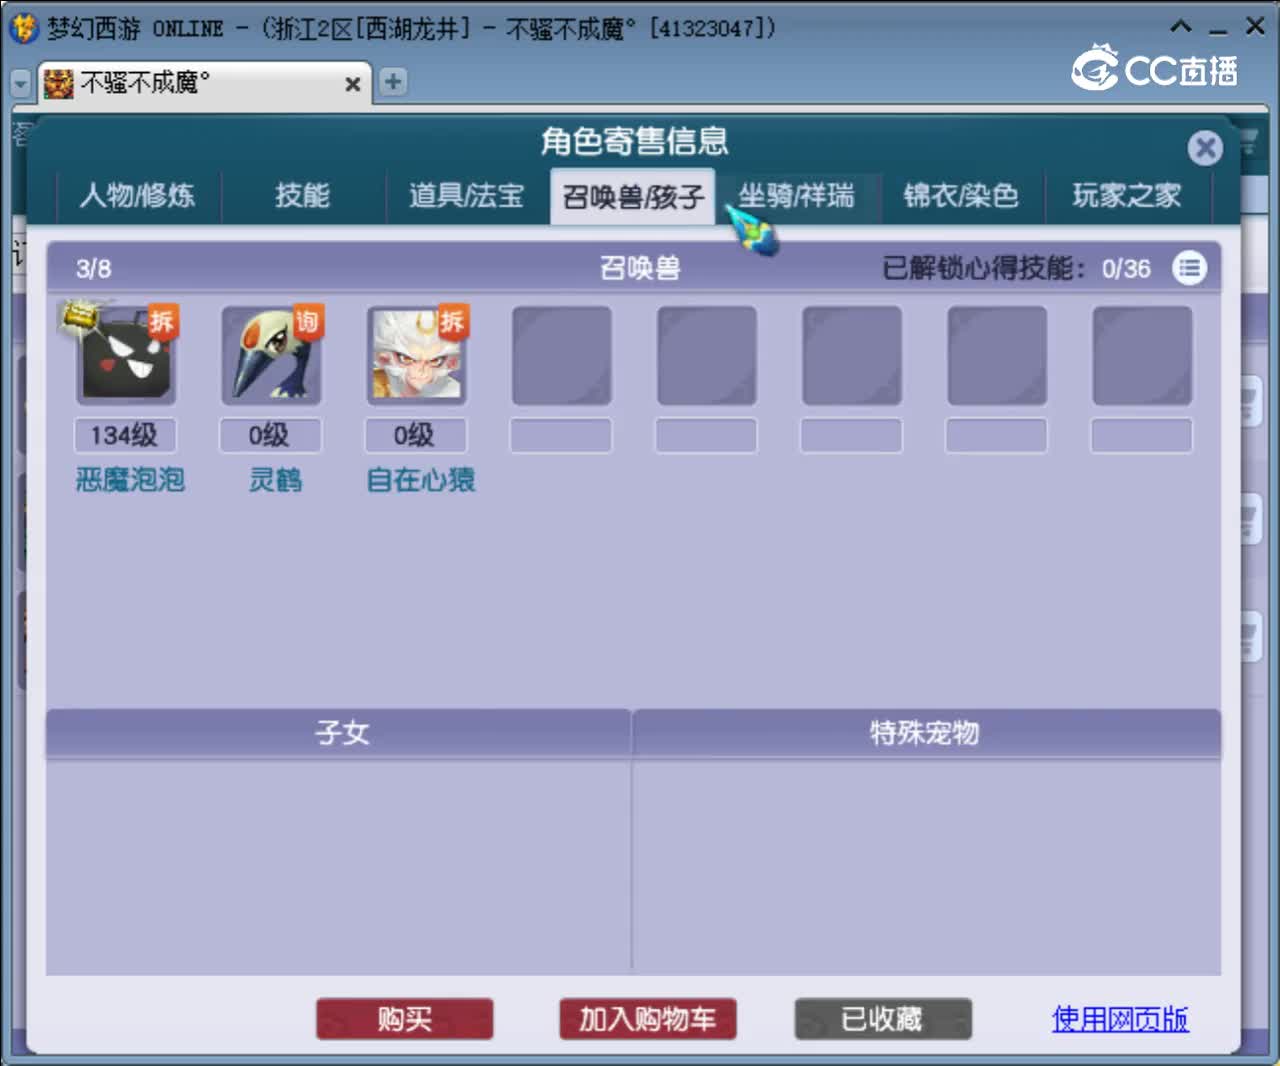This screenshot has width=1280, height=1066.
Task: Click the CC直播 logo
Action: point(1155,68)
